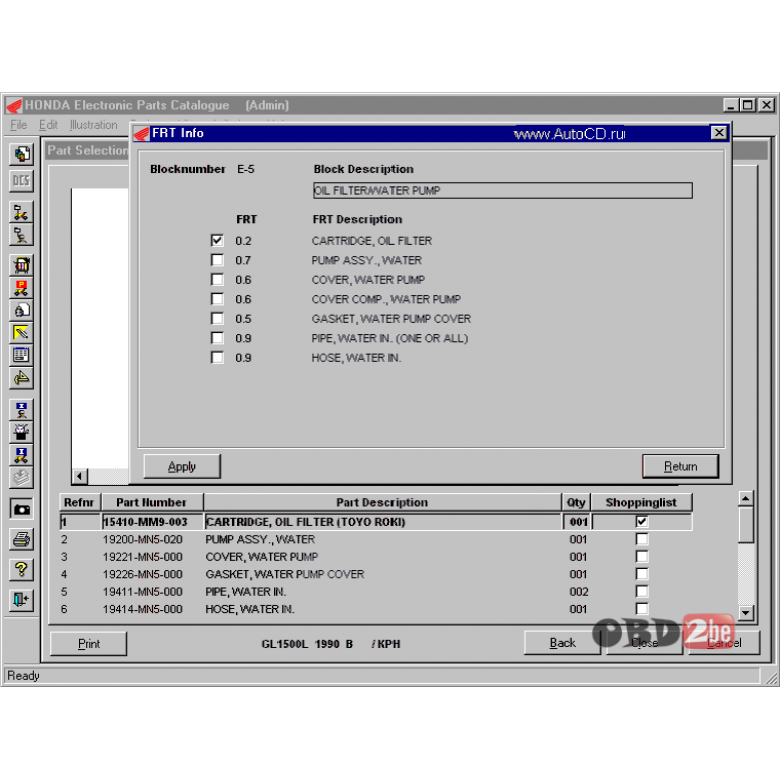Viewport: 780px width, 780px height.
Task: Check the COVER COMP., WATER PUMP checkbox
Action: pos(217,298)
